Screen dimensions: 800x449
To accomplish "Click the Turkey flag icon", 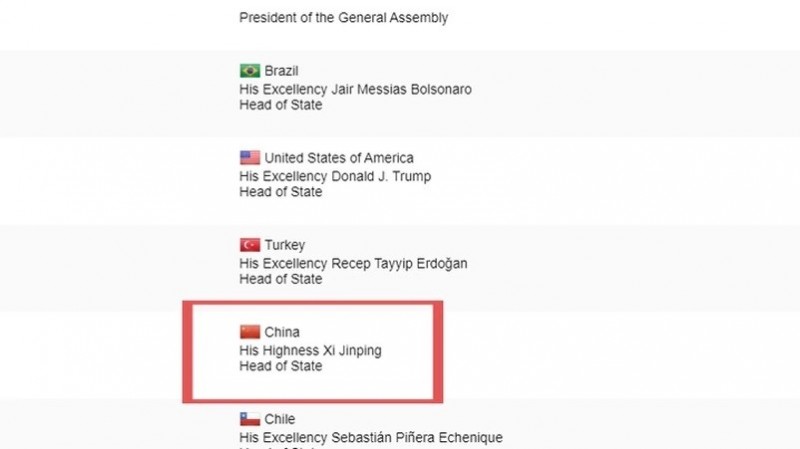I will 250,245.
